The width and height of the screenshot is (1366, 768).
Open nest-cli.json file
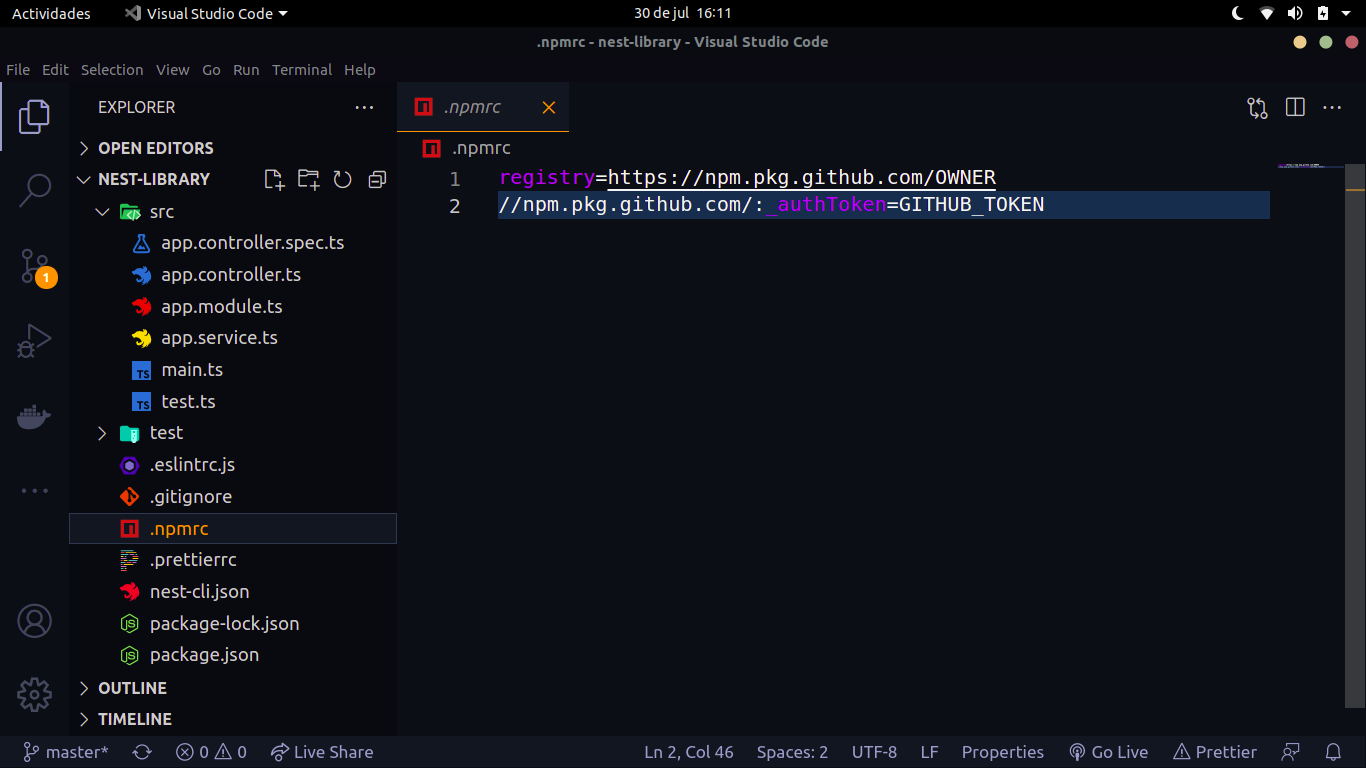coord(233,592)
